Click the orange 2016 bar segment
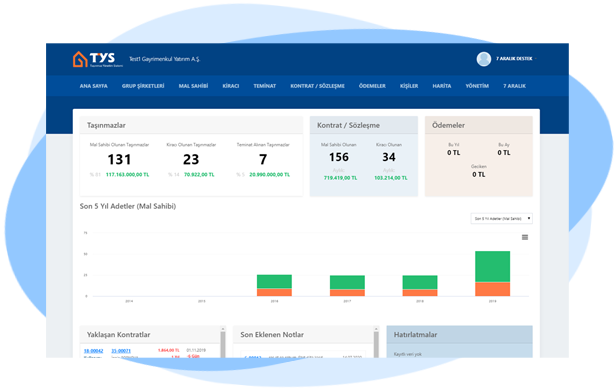Image resolution: width=615 pixels, height=392 pixels. coord(274,292)
